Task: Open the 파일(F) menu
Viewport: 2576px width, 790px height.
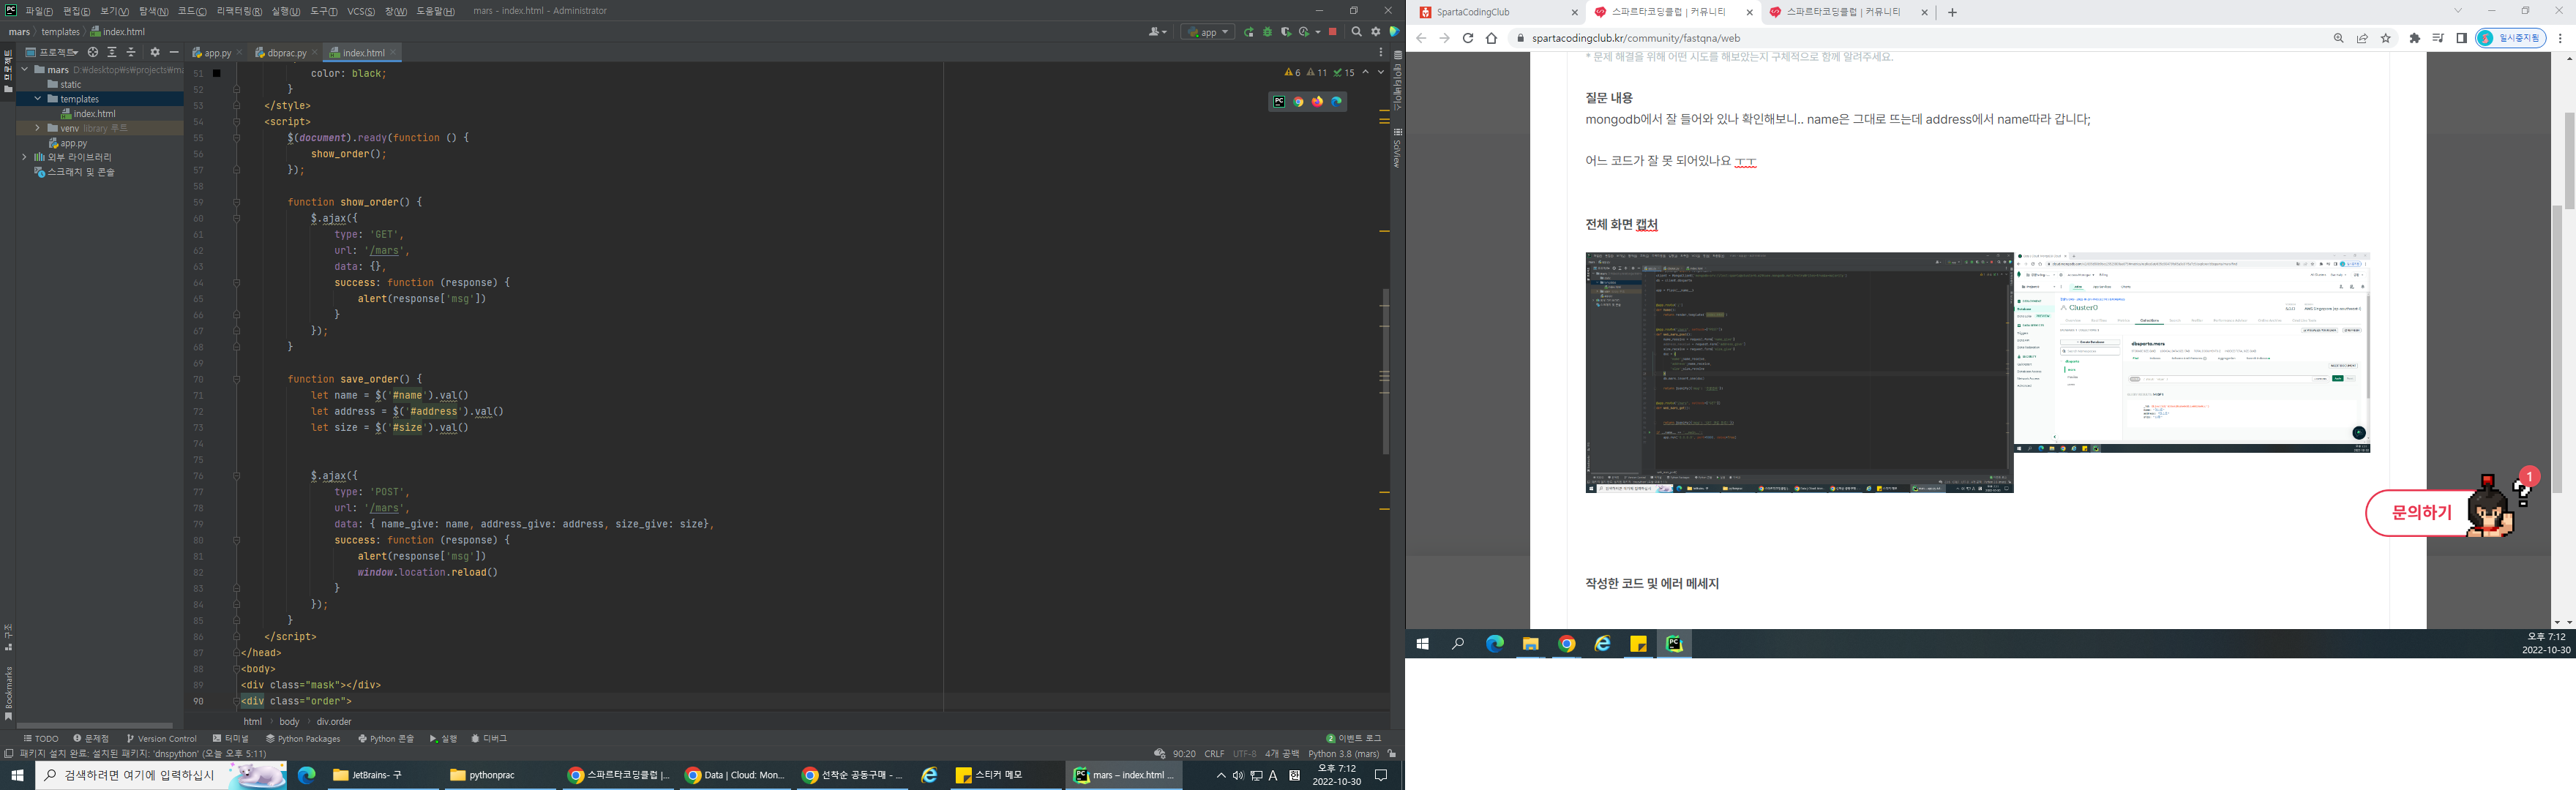Action: 39,11
